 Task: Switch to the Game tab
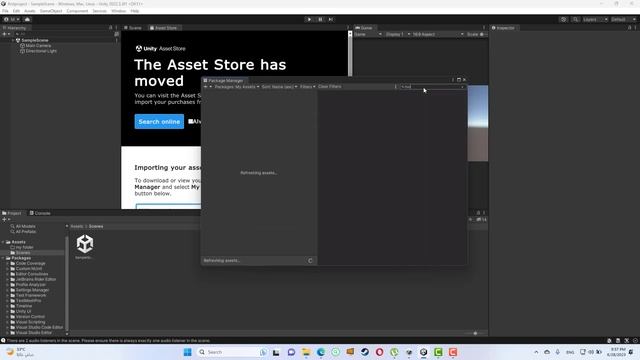pos(364,28)
